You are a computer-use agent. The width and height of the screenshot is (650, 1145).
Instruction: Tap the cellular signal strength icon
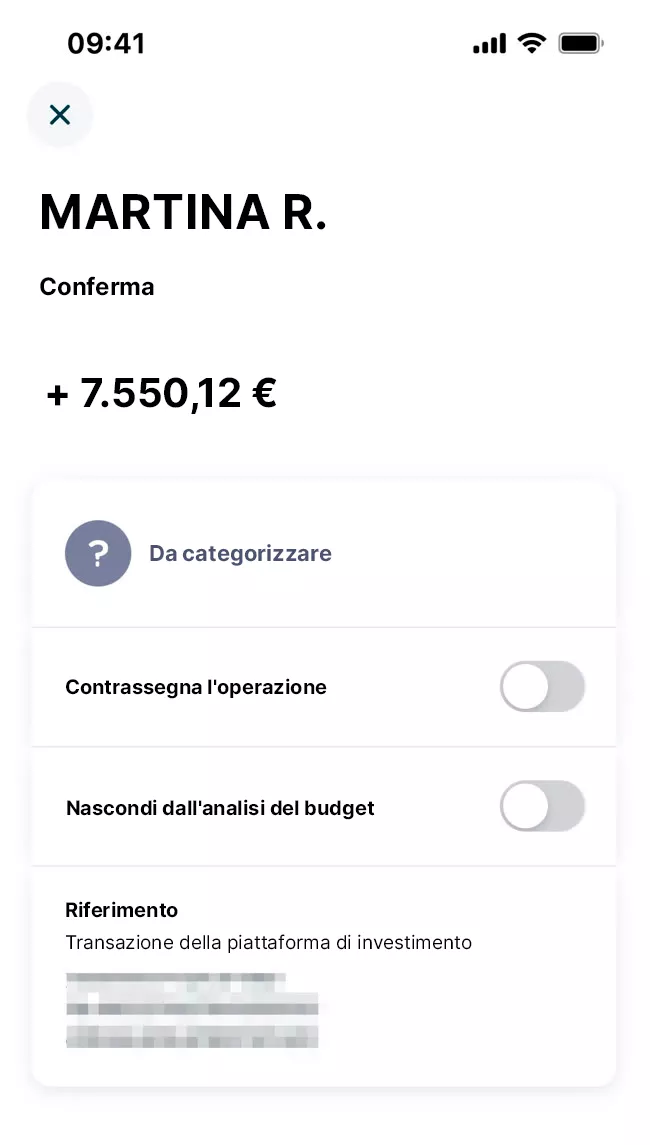(x=489, y=44)
